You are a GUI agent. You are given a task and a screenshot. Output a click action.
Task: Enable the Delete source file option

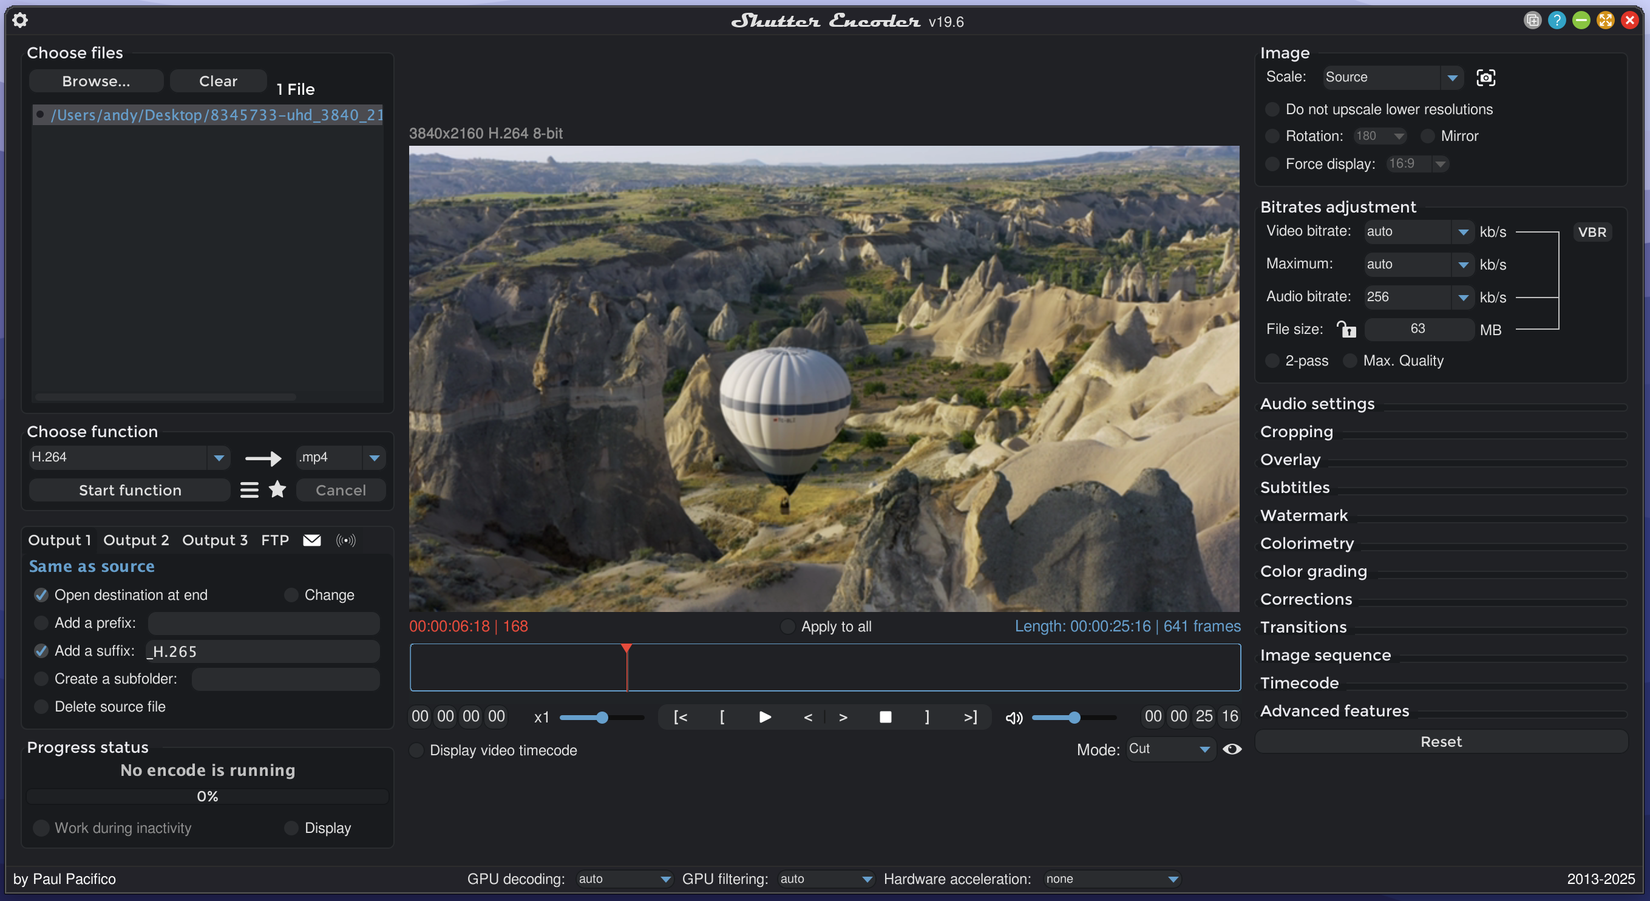click(x=41, y=707)
